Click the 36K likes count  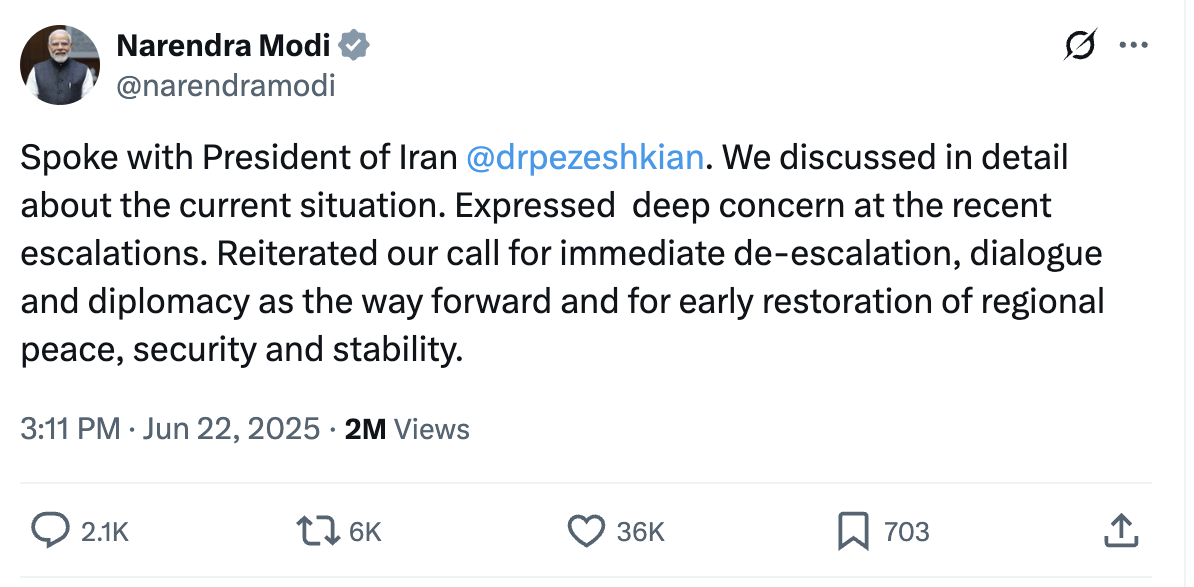[x=640, y=532]
